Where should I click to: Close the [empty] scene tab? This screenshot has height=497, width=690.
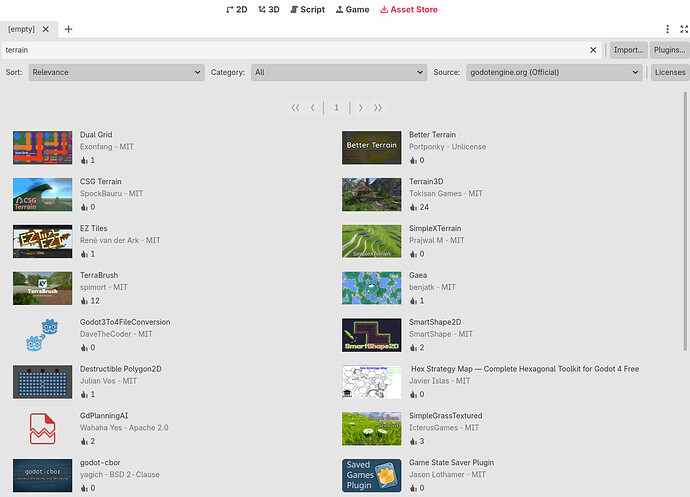click(x=46, y=29)
